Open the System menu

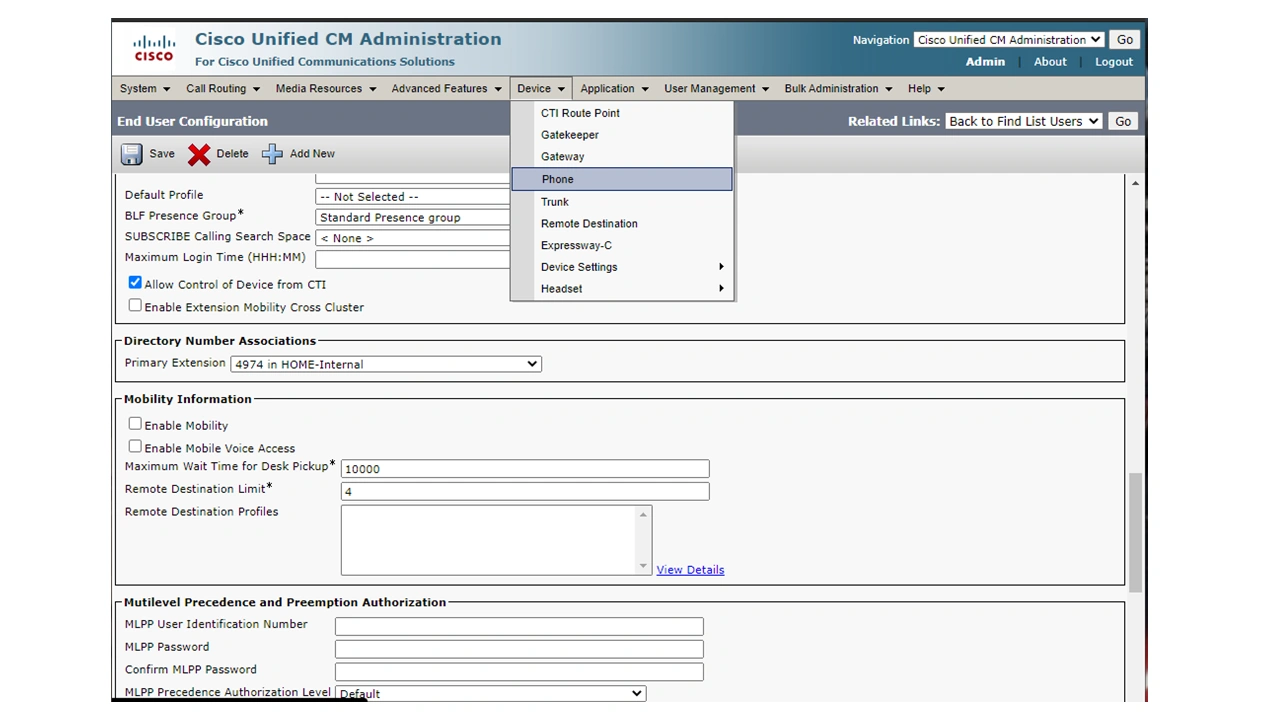(x=145, y=89)
